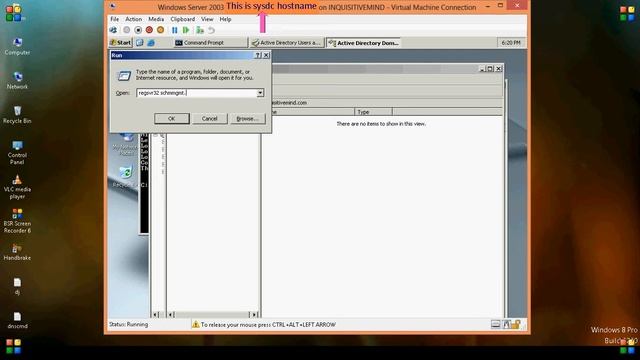
Task: Click the Revert toolbar icon
Action: click(211, 30)
